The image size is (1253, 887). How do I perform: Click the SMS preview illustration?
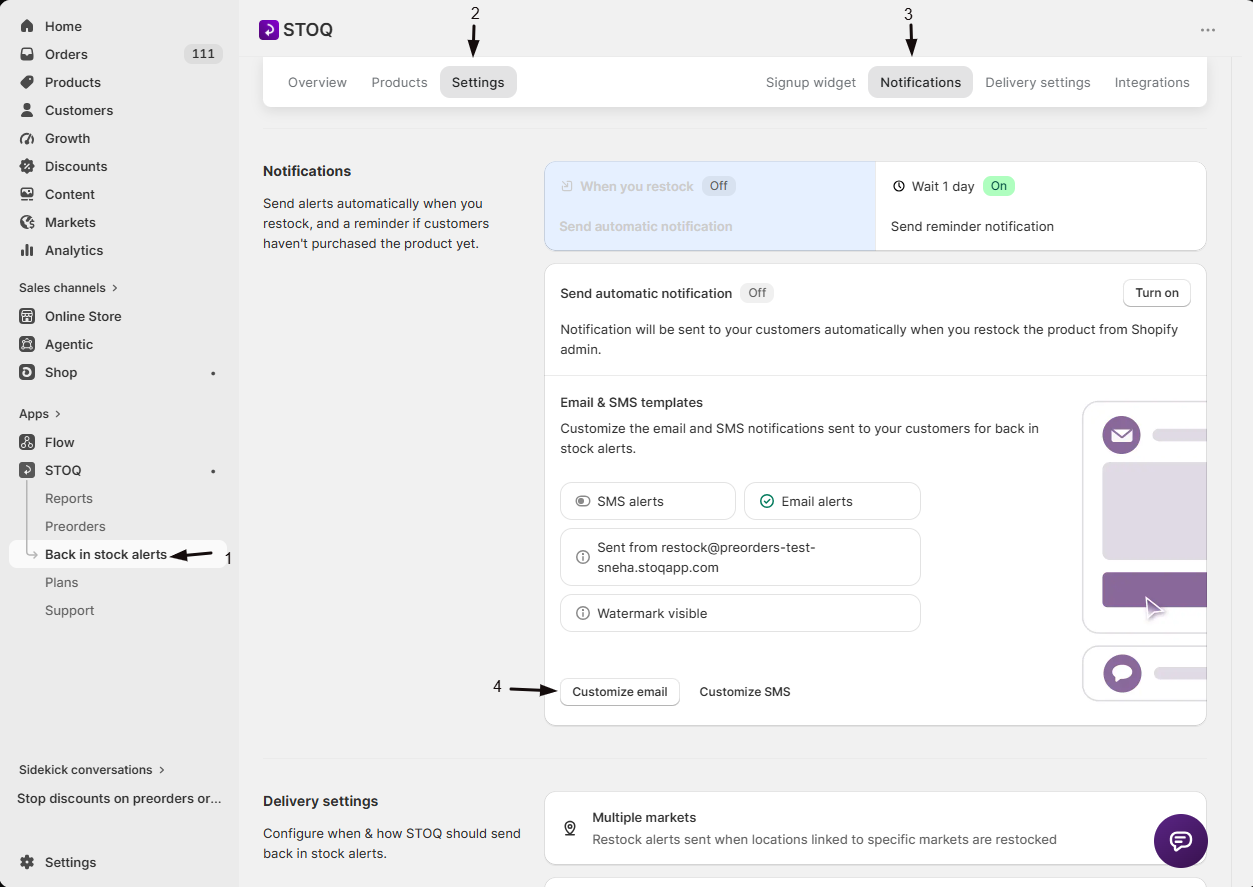point(1145,673)
